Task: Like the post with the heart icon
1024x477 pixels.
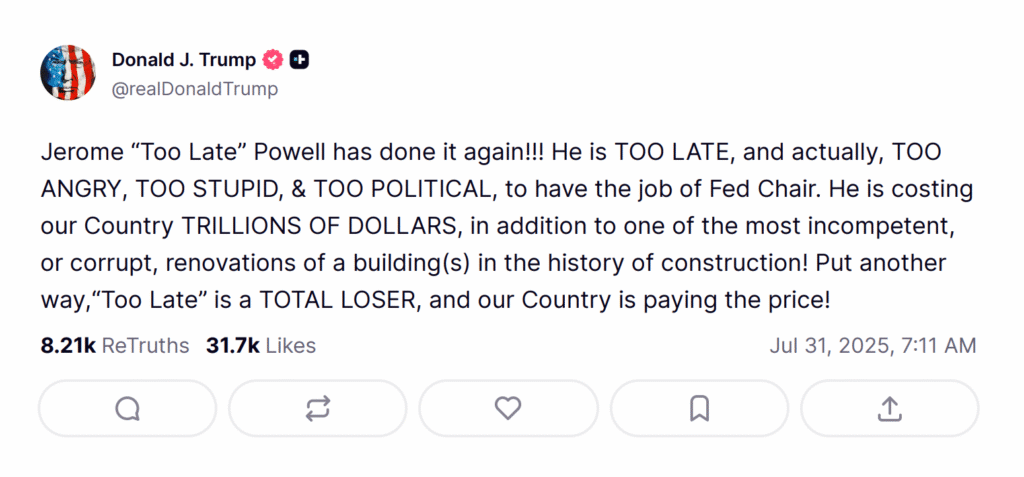Action: tap(508, 408)
